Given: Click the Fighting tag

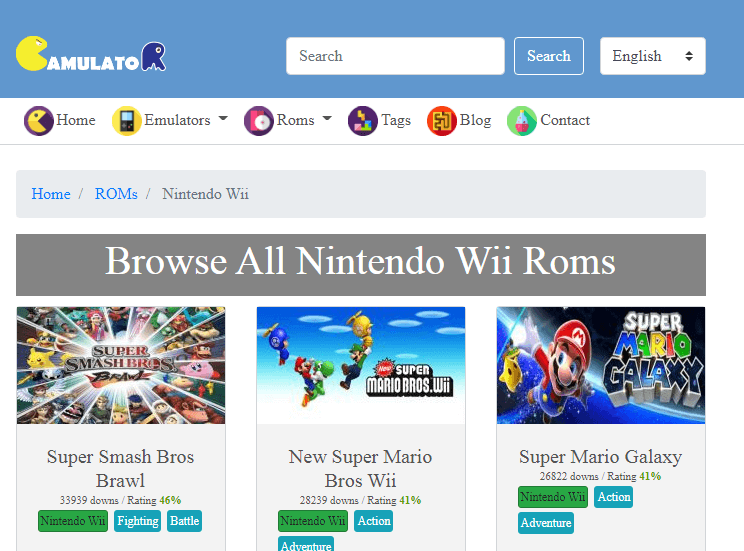Looking at the screenshot, I should tap(138, 521).
